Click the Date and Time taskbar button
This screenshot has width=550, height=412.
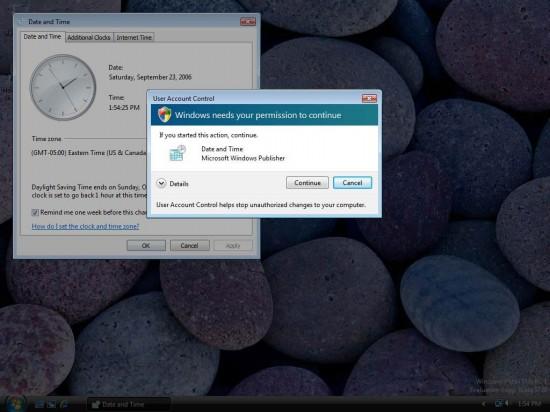click(x=128, y=404)
